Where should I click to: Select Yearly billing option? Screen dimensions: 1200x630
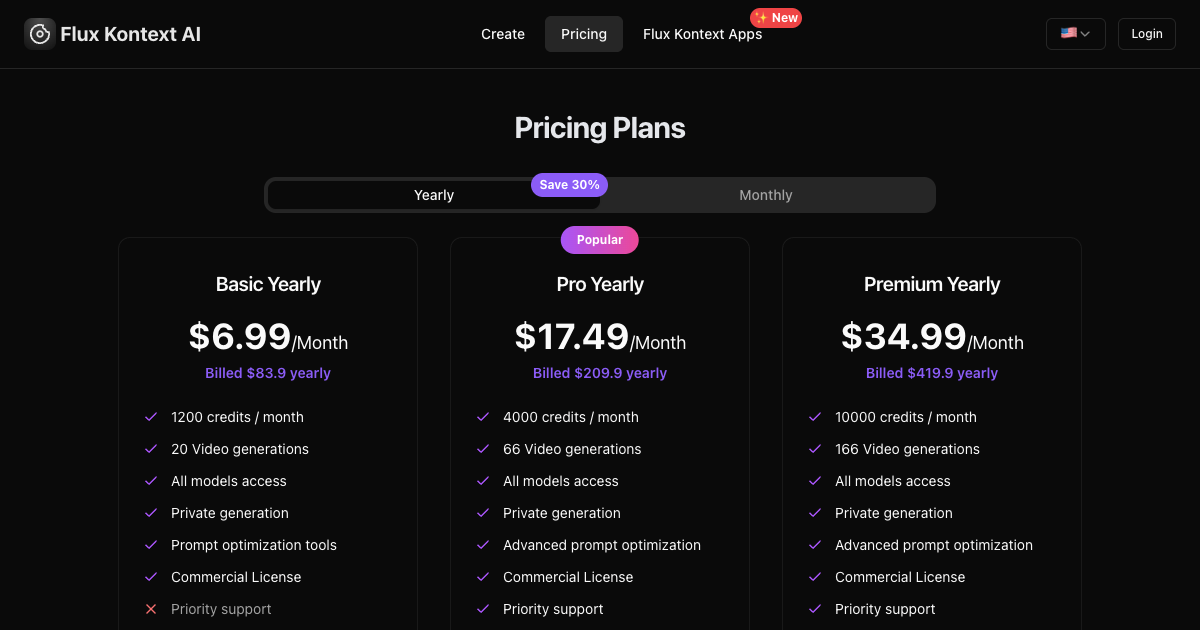click(434, 195)
